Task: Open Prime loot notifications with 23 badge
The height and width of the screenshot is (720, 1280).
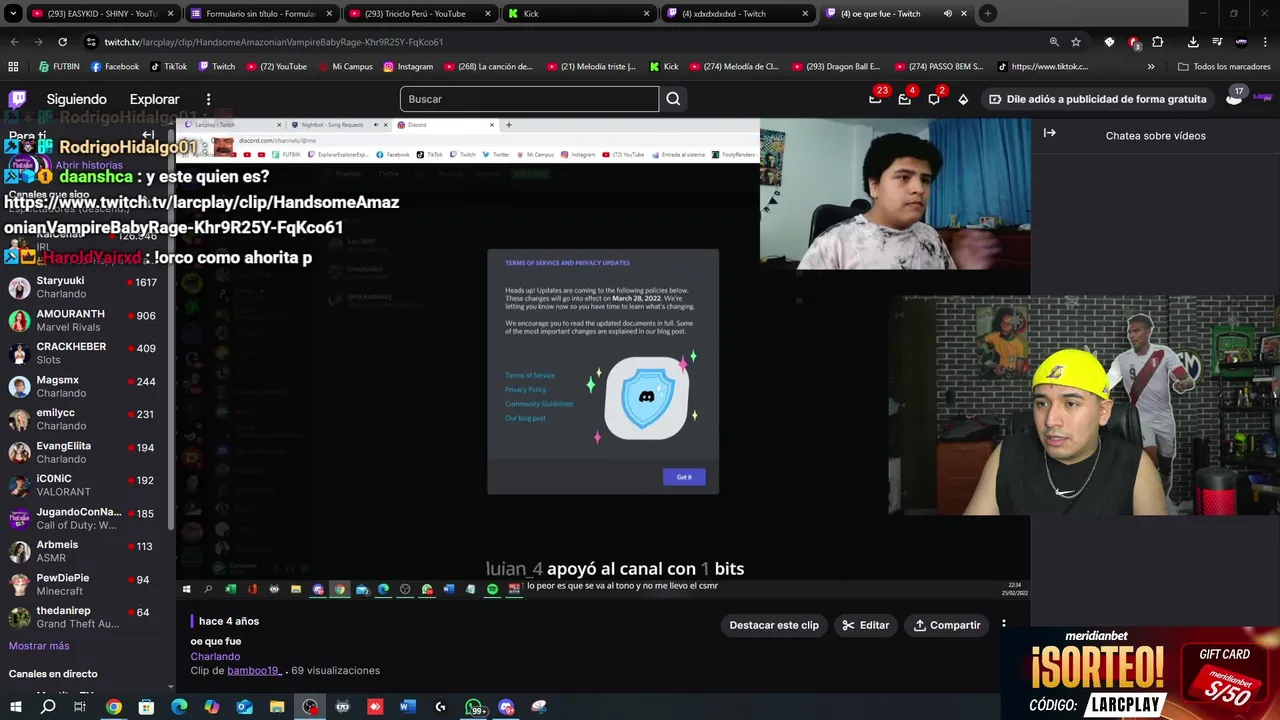Action: coord(875,99)
